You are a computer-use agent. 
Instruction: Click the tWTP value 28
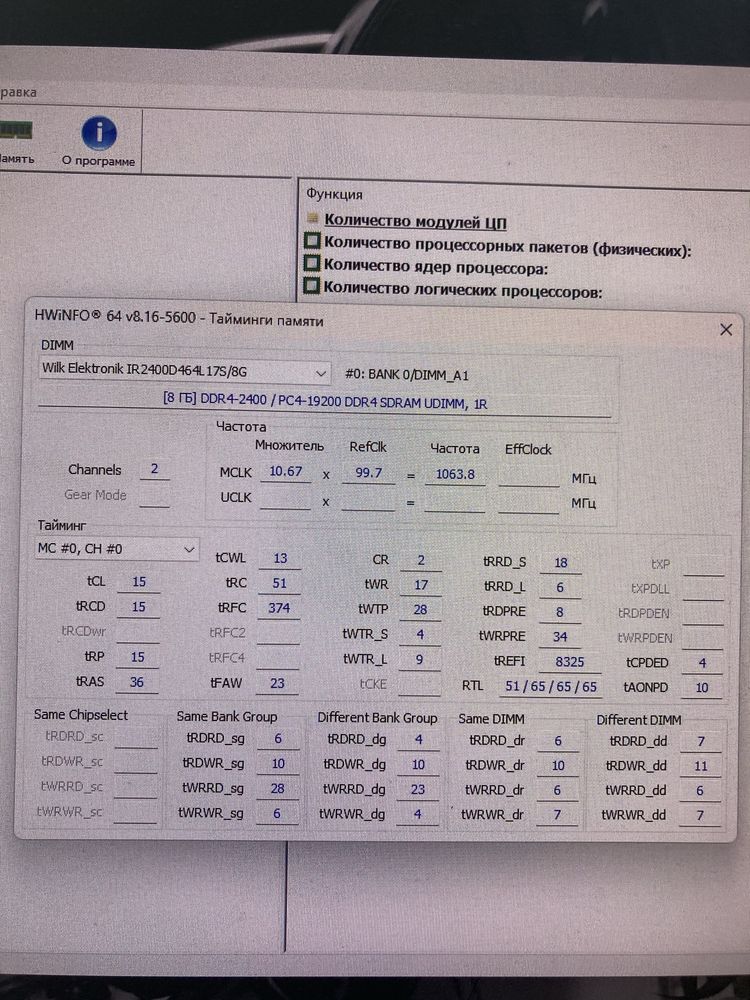coord(420,610)
